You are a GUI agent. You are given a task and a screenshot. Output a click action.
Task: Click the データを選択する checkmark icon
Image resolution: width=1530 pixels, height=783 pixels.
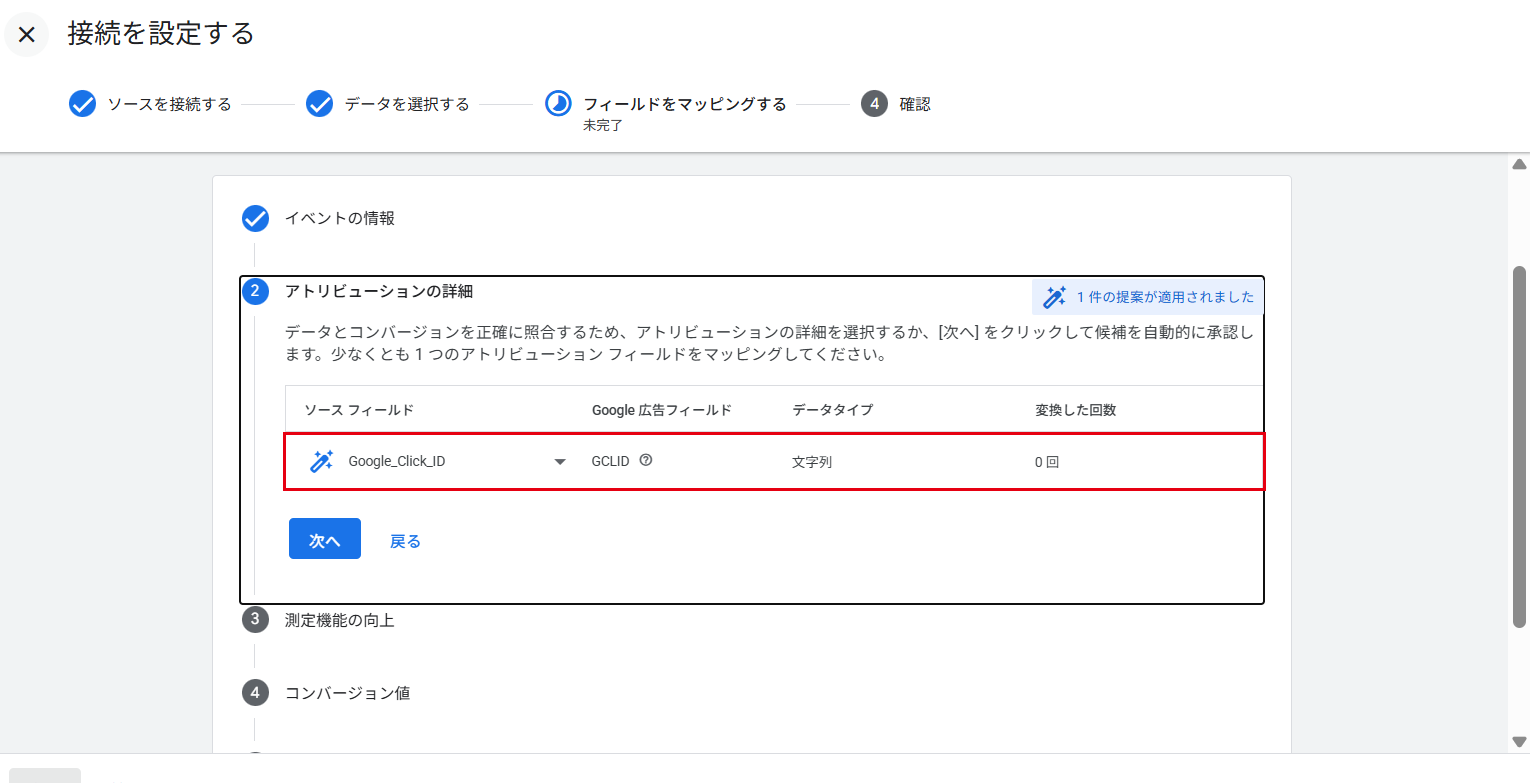pyautogui.click(x=319, y=104)
